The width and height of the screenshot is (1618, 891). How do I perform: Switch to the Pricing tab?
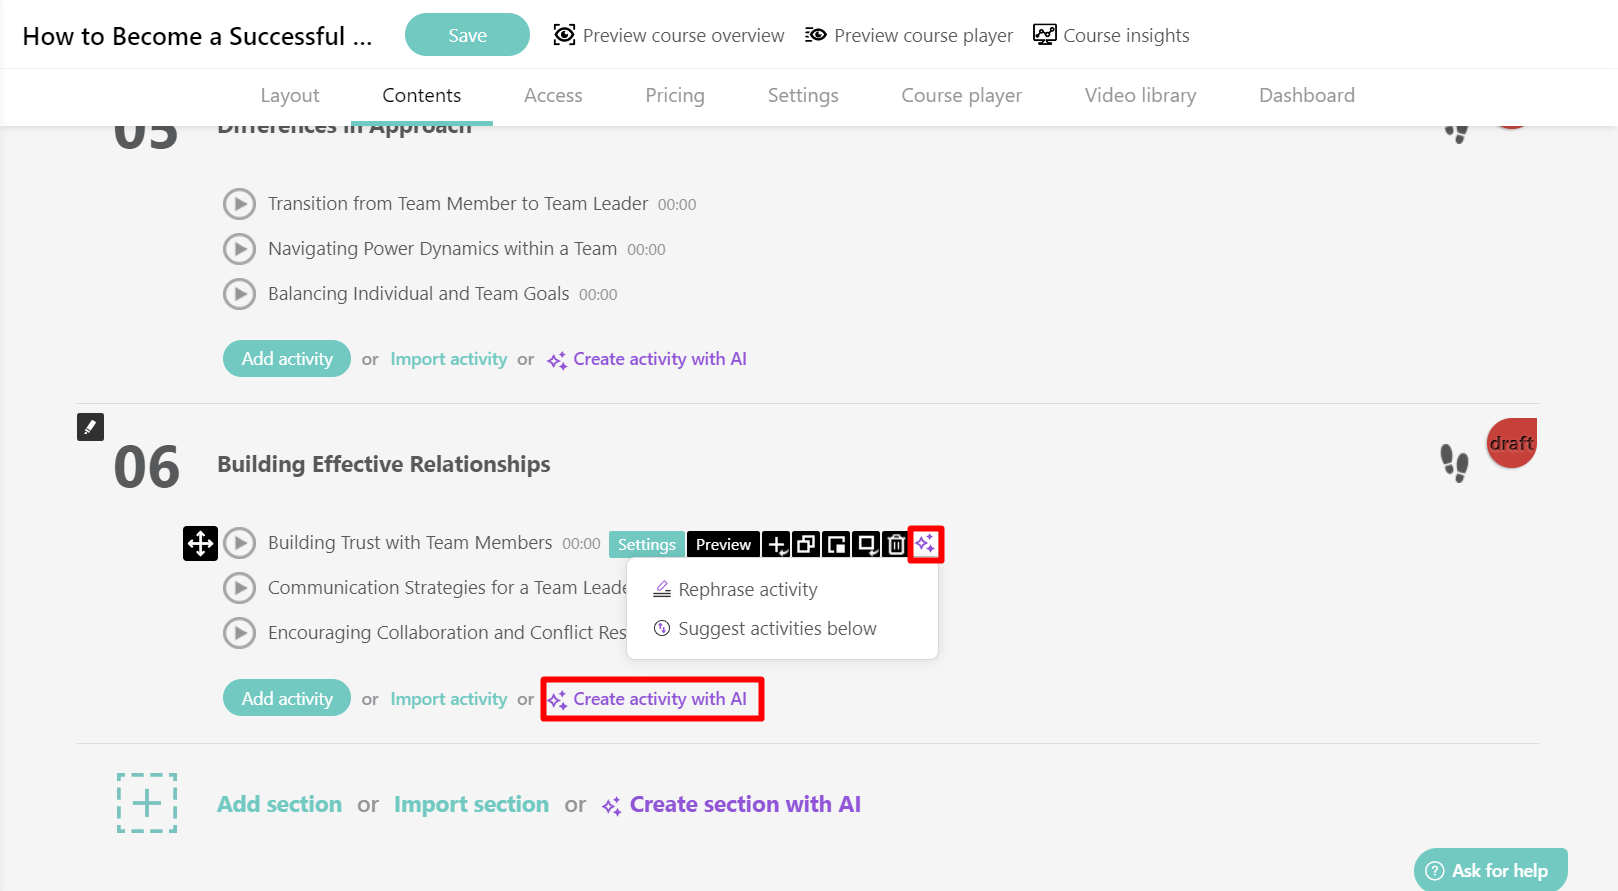[675, 95]
